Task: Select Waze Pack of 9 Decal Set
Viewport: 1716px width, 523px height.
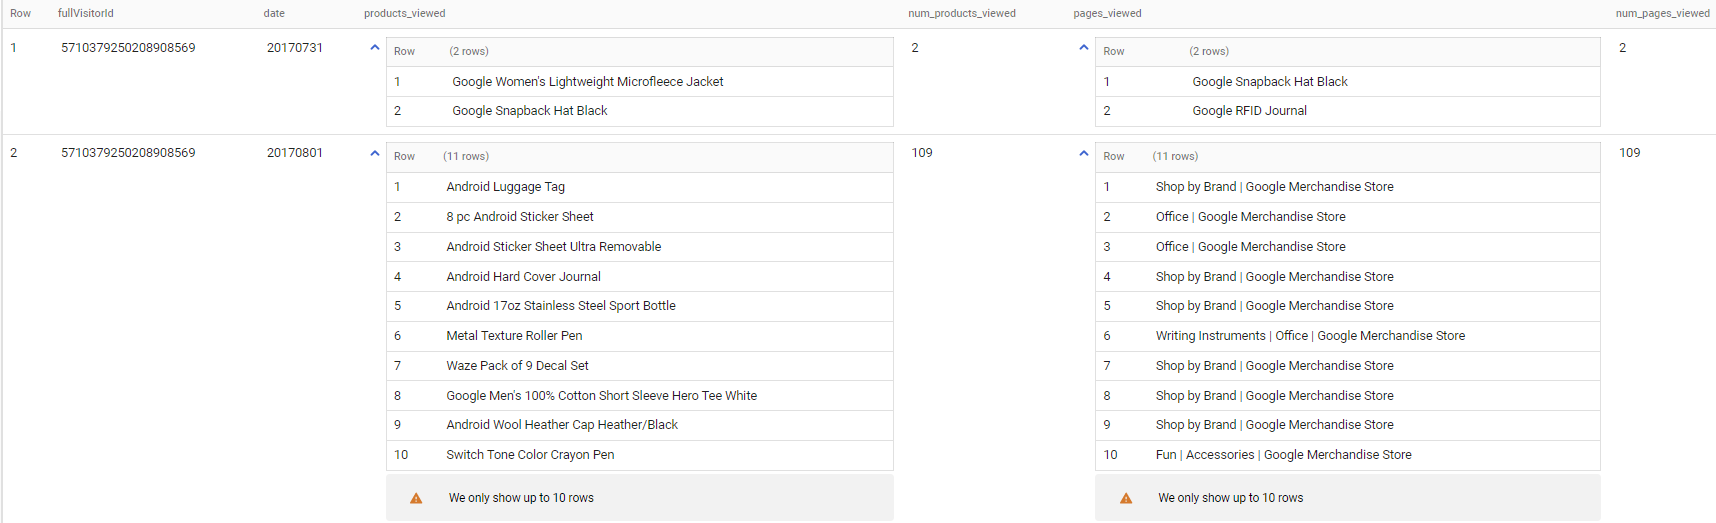Action: point(517,366)
